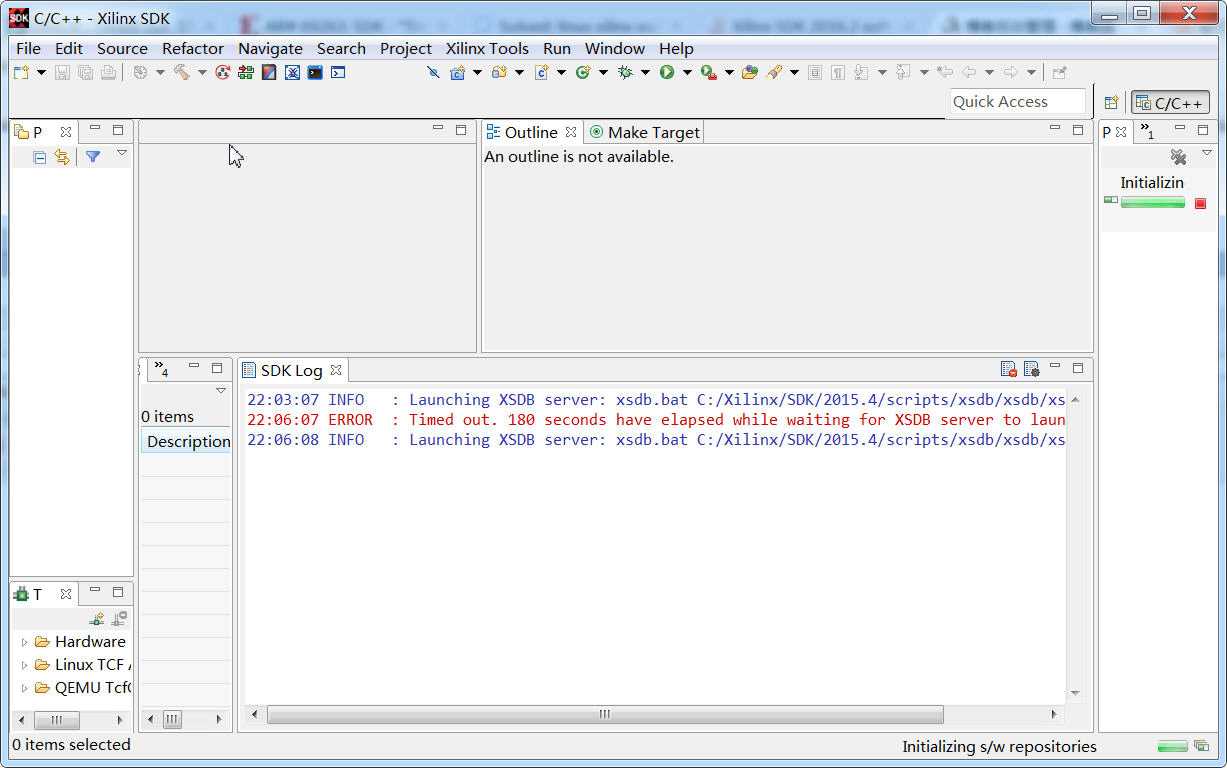Image resolution: width=1227 pixels, height=768 pixels.
Task: Click the New Class green icon
Action: click(582, 72)
